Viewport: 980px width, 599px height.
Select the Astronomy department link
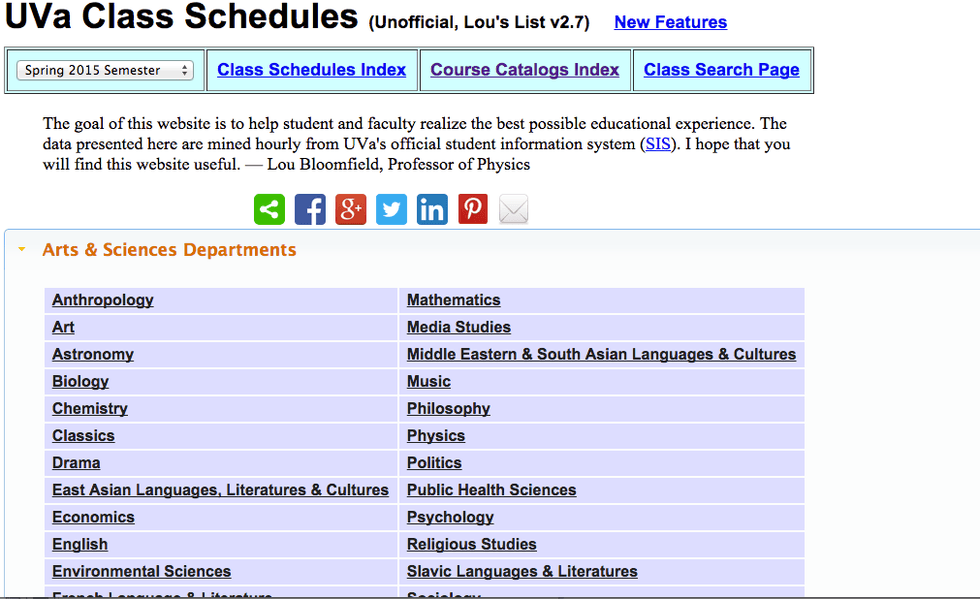[x=92, y=354]
